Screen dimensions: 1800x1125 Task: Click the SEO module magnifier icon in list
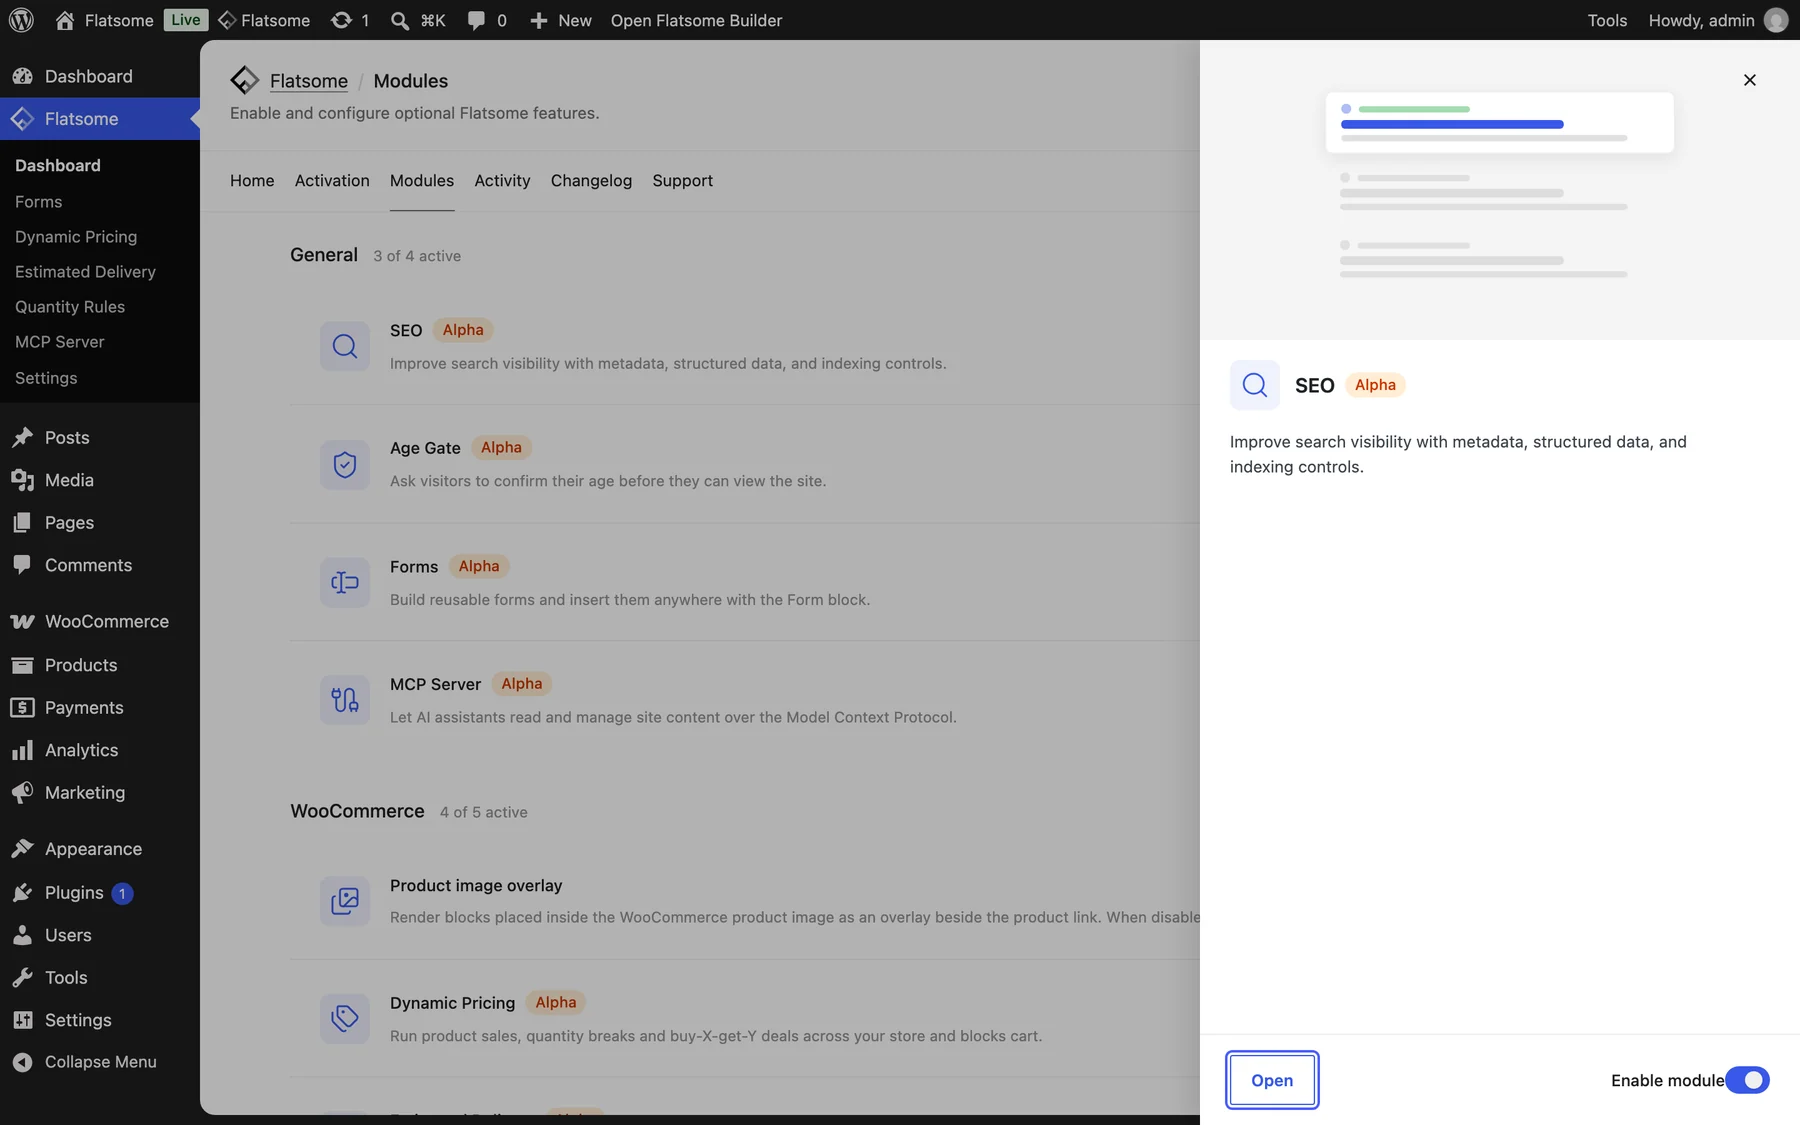[x=345, y=346]
